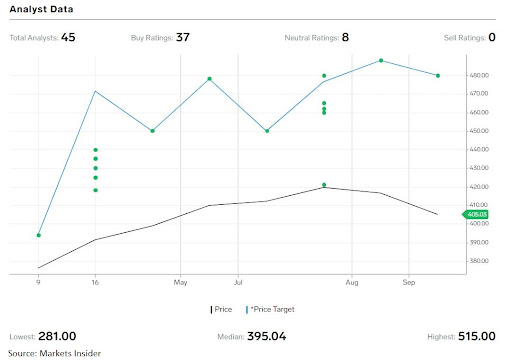Click the first green data point near 393
Image resolution: width=512 pixels, height=363 pixels.
[x=39, y=235]
